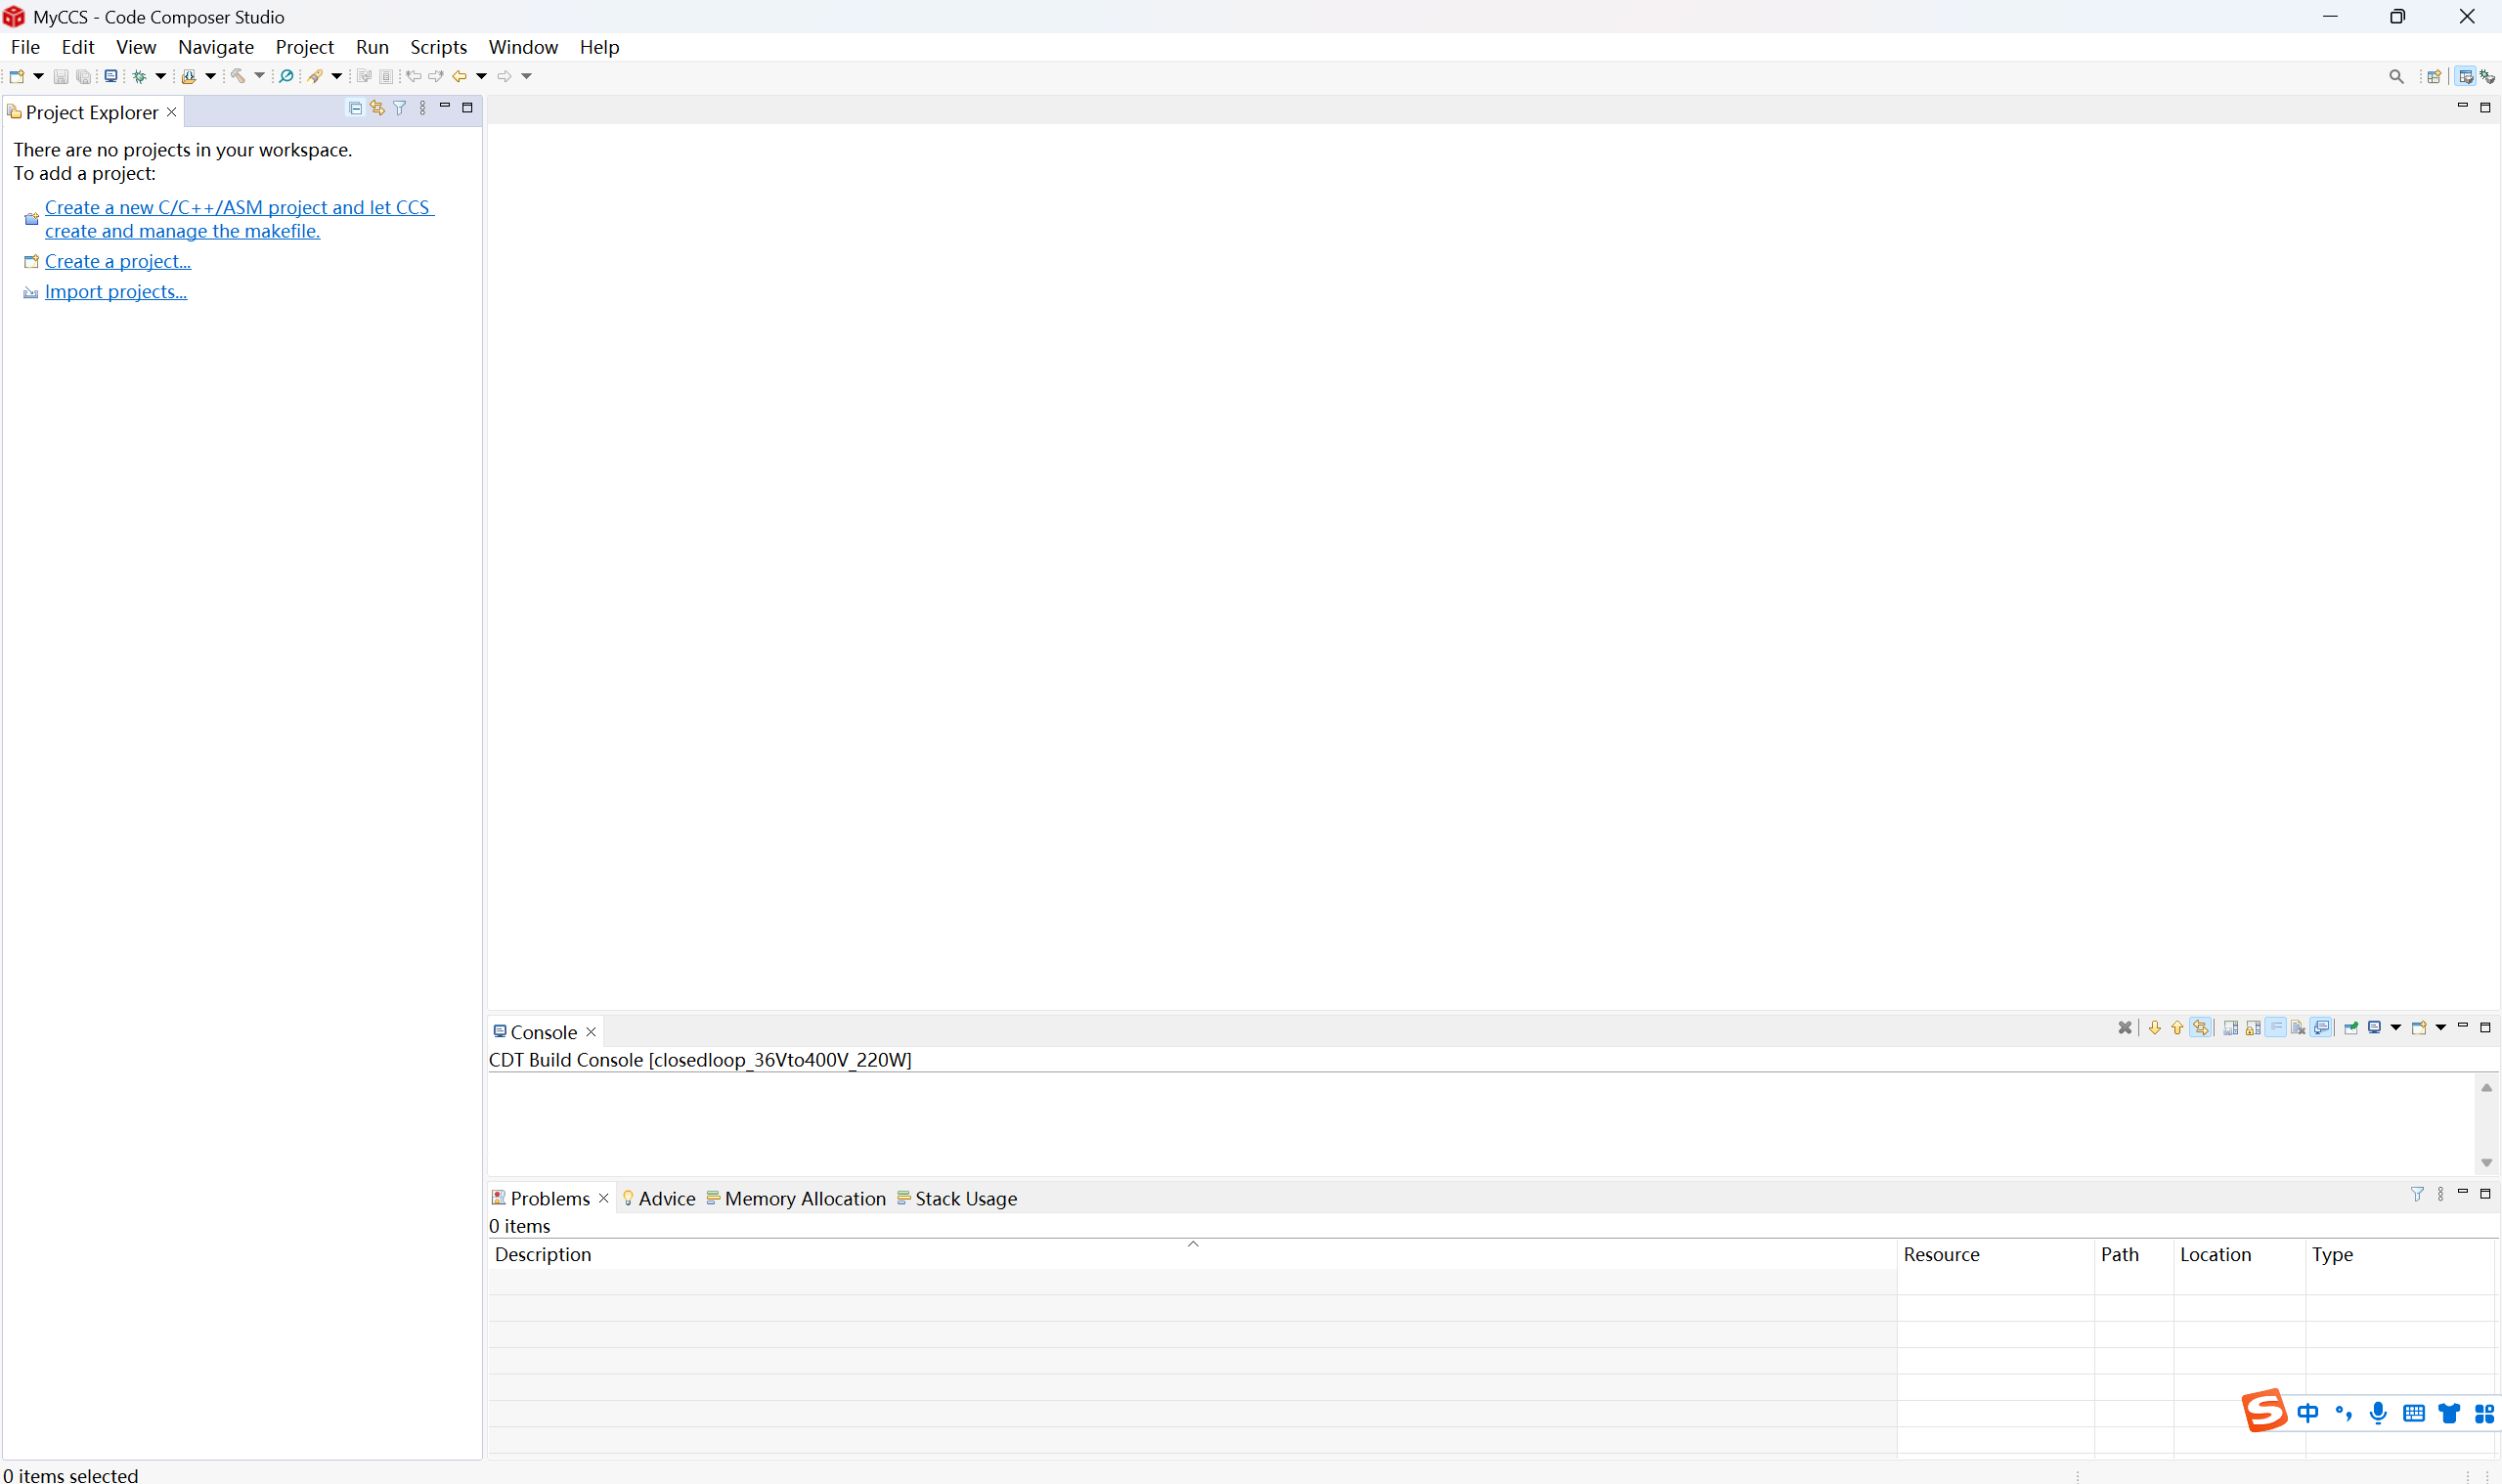2502x1484 pixels.
Task: Open the Navigate menu
Action: (x=216, y=47)
